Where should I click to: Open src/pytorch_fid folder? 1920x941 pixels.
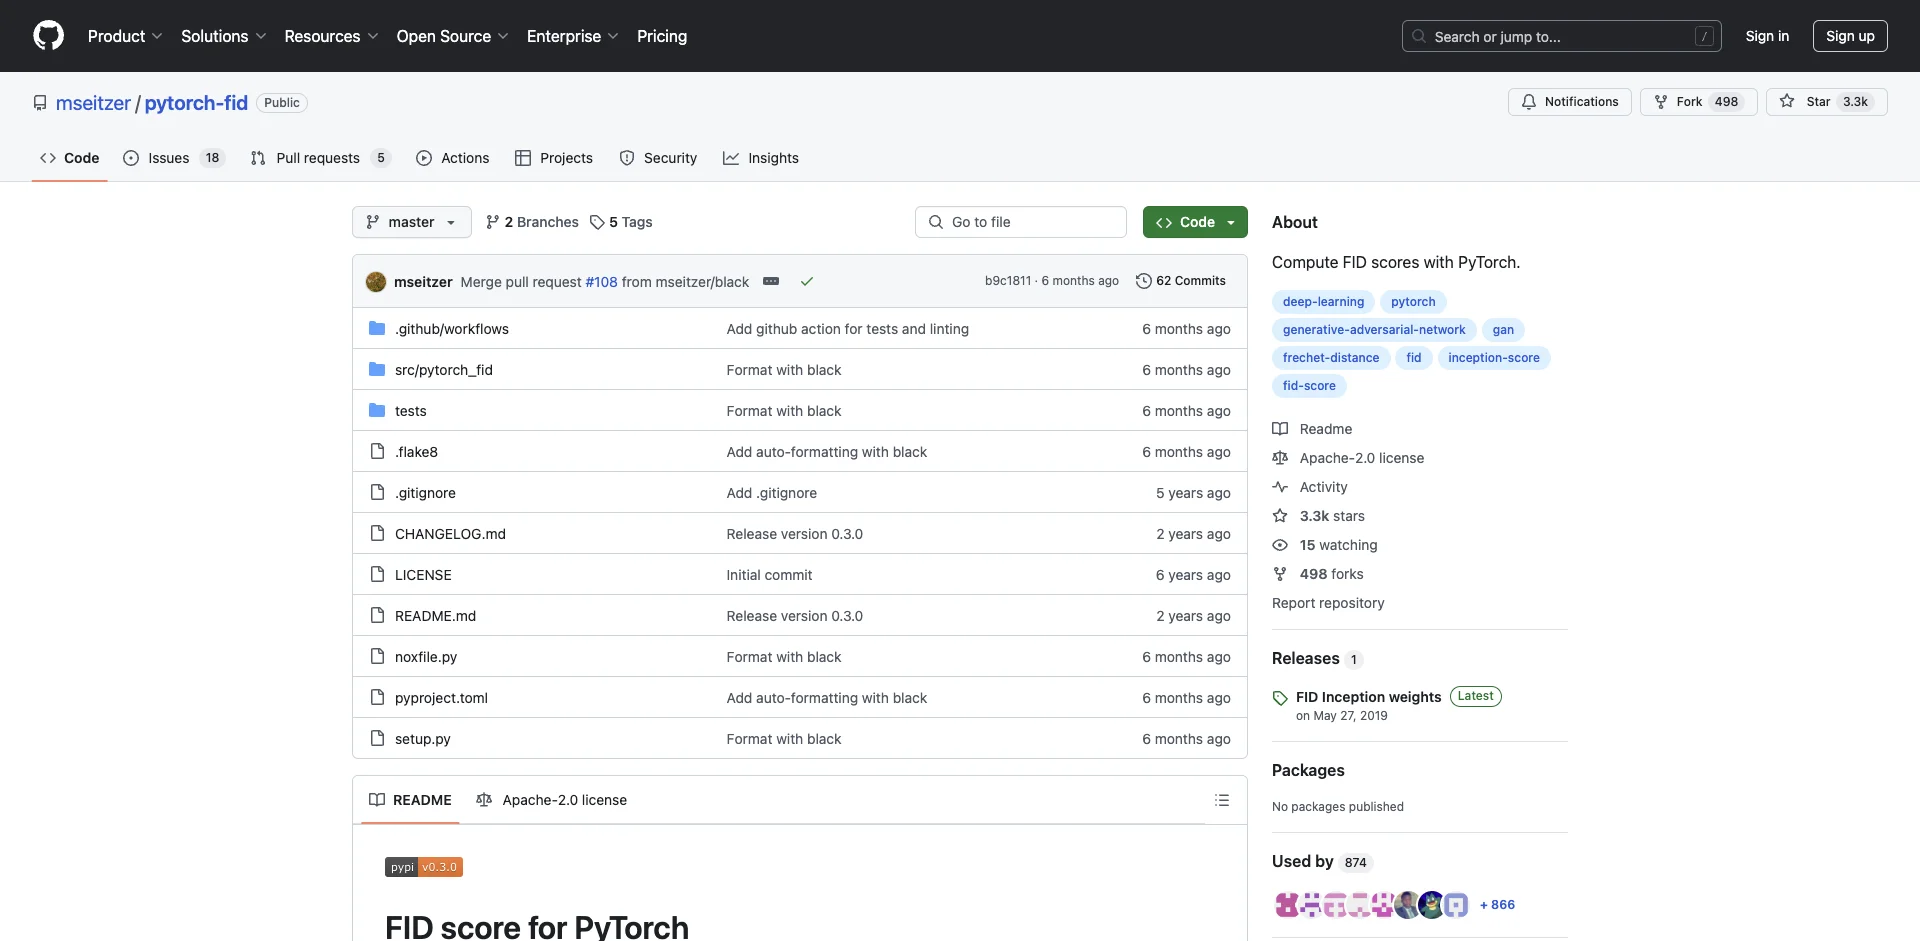pyautogui.click(x=444, y=370)
